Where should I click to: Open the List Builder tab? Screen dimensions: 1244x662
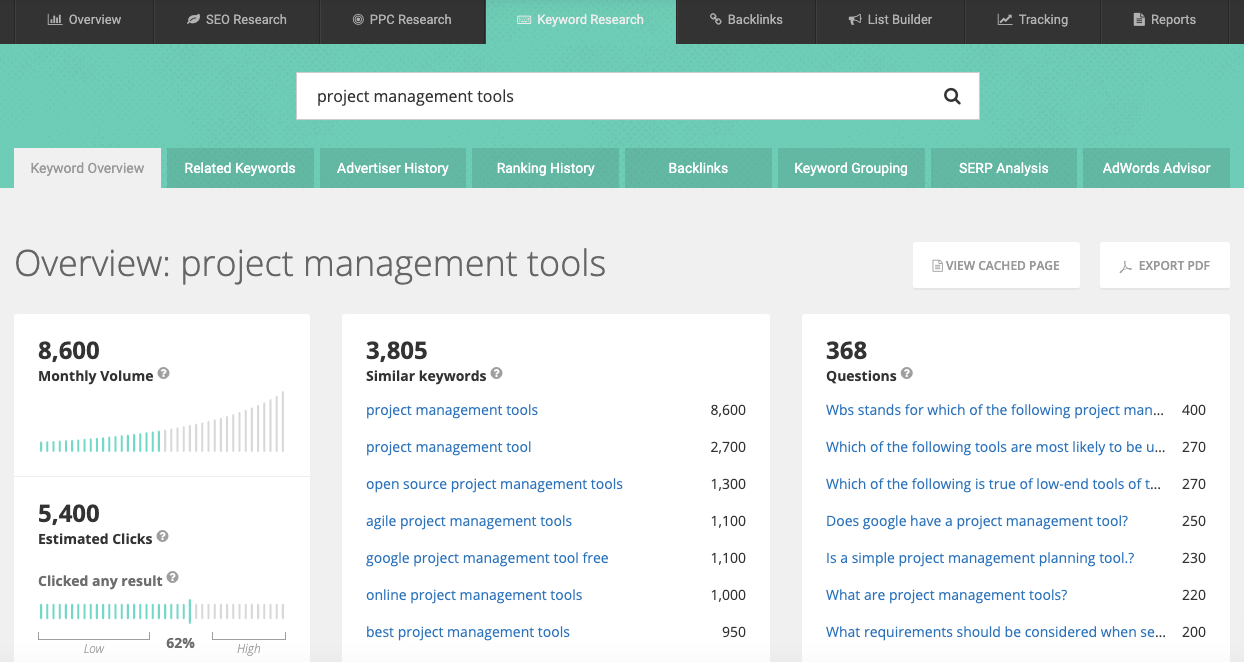click(890, 20)
